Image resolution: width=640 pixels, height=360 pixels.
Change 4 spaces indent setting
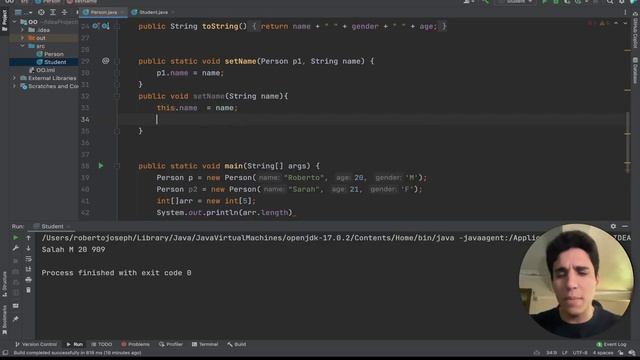coord(603,353)
